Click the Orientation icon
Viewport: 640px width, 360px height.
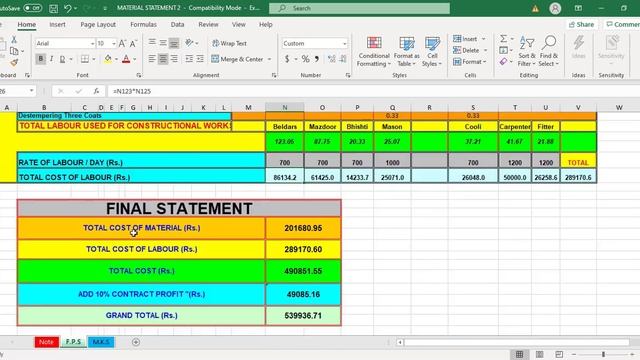(x=189, y=42)
